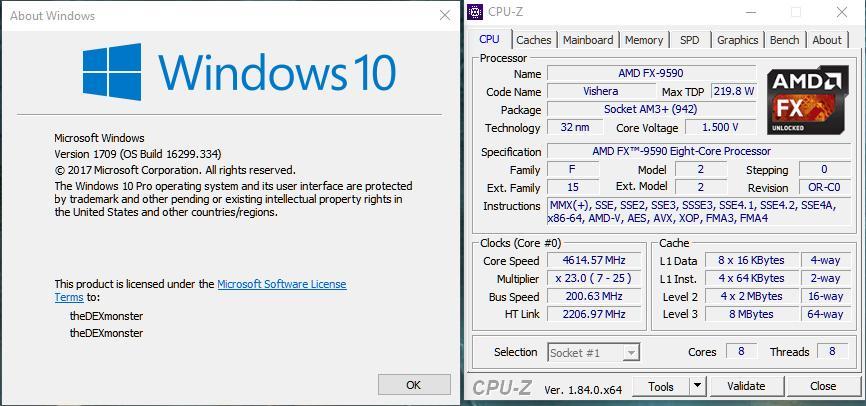Click the Core Speed value 4614.57 MHz
Image resolution: width=866 pixels, height=406 pixels.
pyautogui.click(x=594, y=260)
